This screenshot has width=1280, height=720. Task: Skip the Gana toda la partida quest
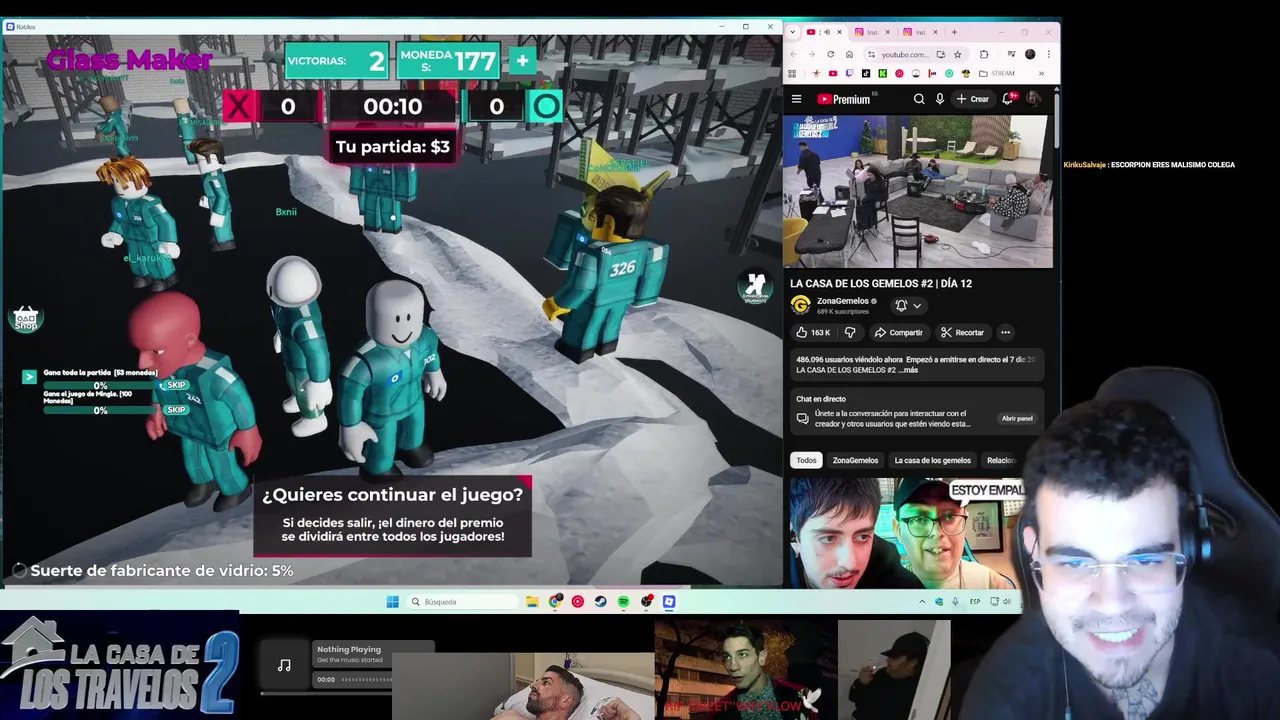pyautogui.click(x=176, y=385)
